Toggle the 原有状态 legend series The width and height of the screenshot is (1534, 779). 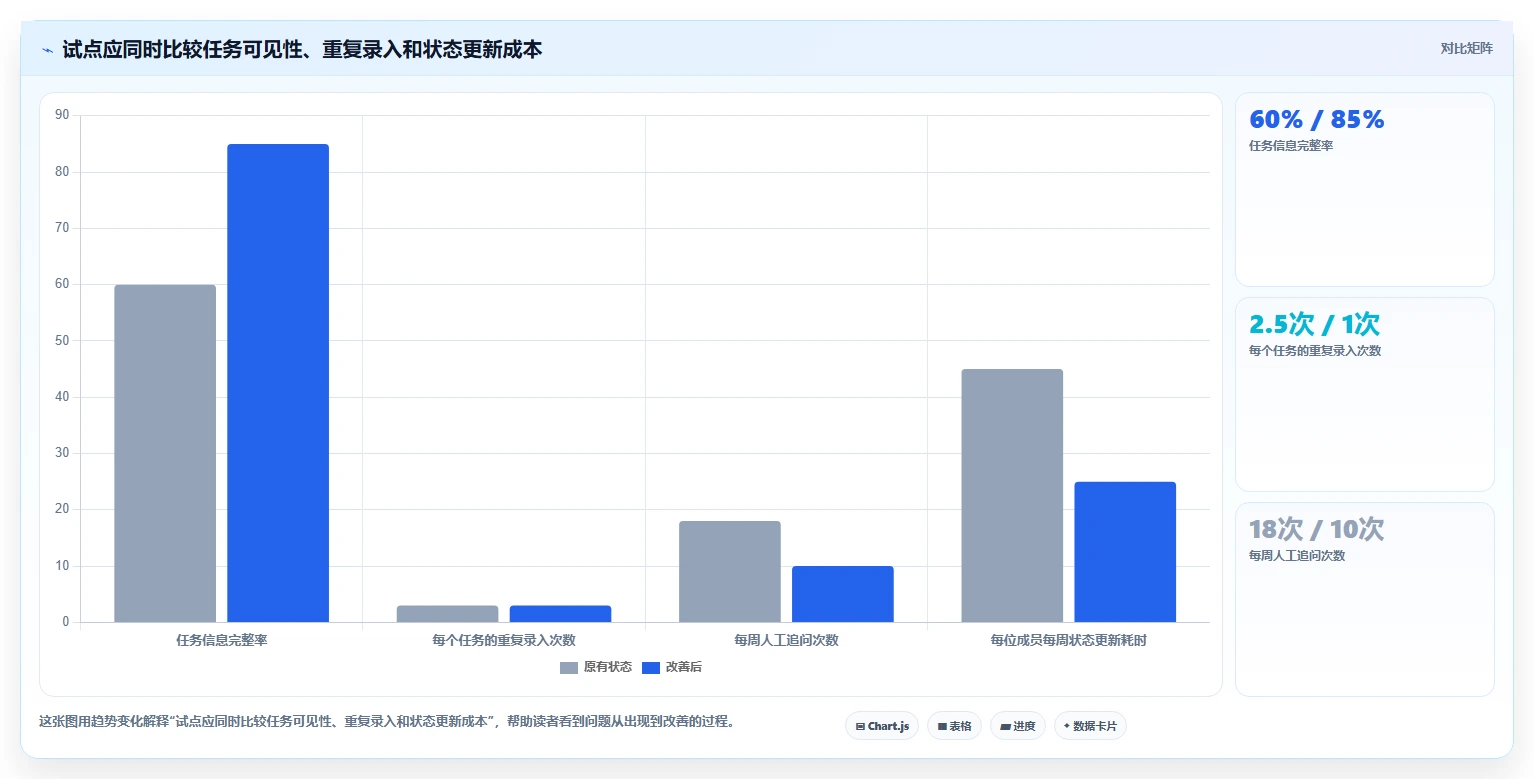(x=596, y=667)
